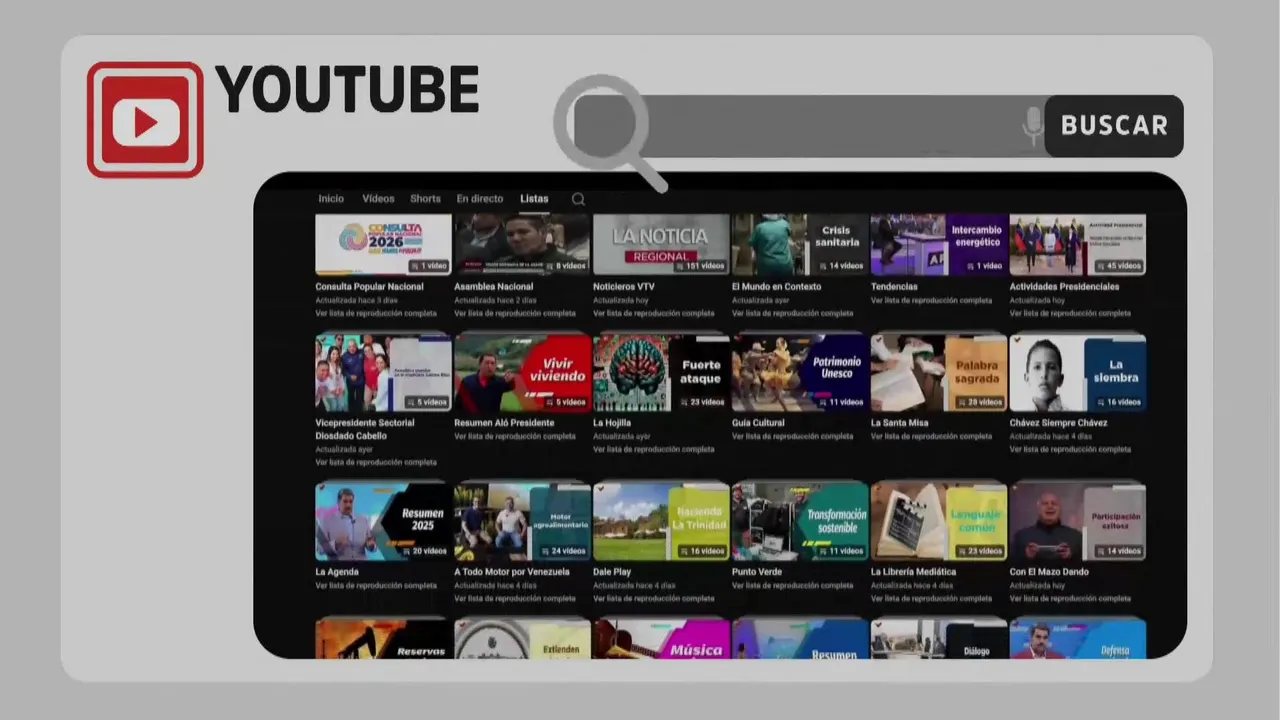The image size is (1280, 720).
Task: Click the small channel search magnifier icon
Action: point(578,199)
